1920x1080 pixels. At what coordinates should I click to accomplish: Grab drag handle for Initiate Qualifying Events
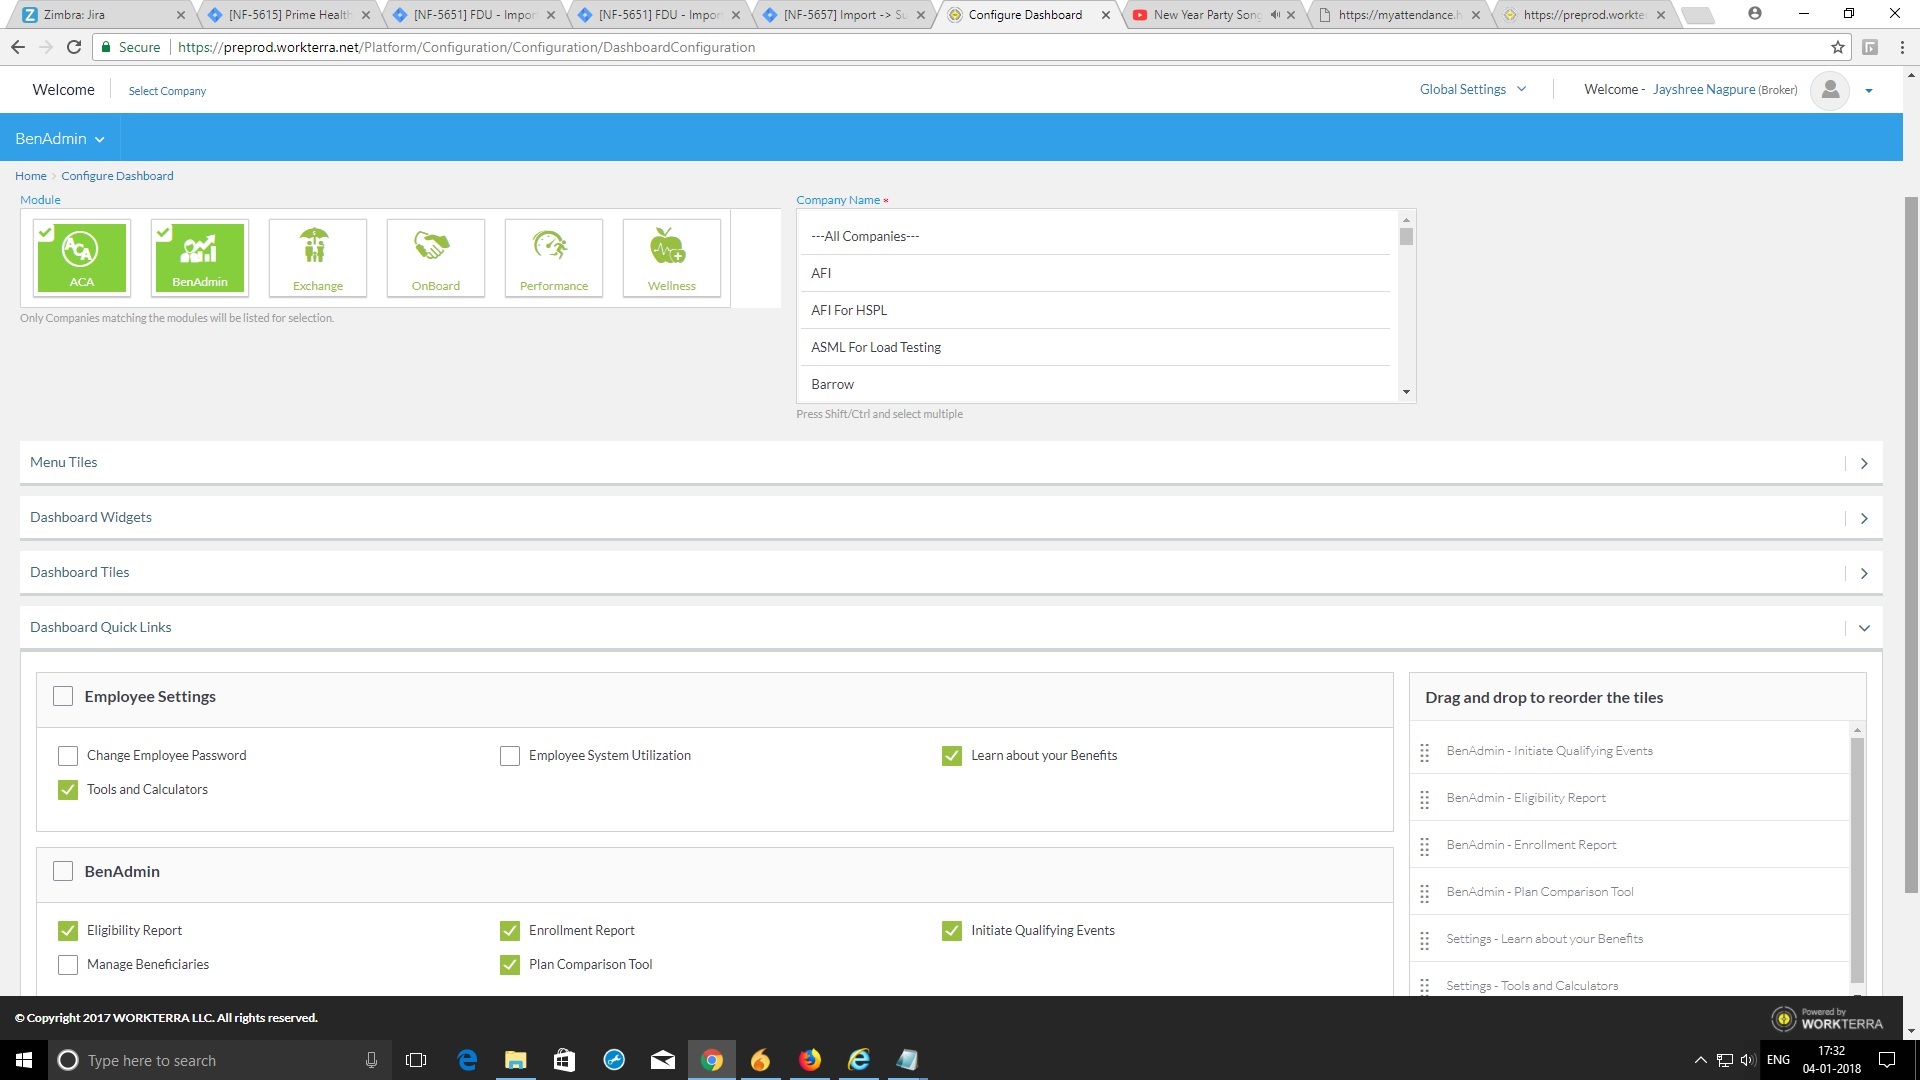1425,752
